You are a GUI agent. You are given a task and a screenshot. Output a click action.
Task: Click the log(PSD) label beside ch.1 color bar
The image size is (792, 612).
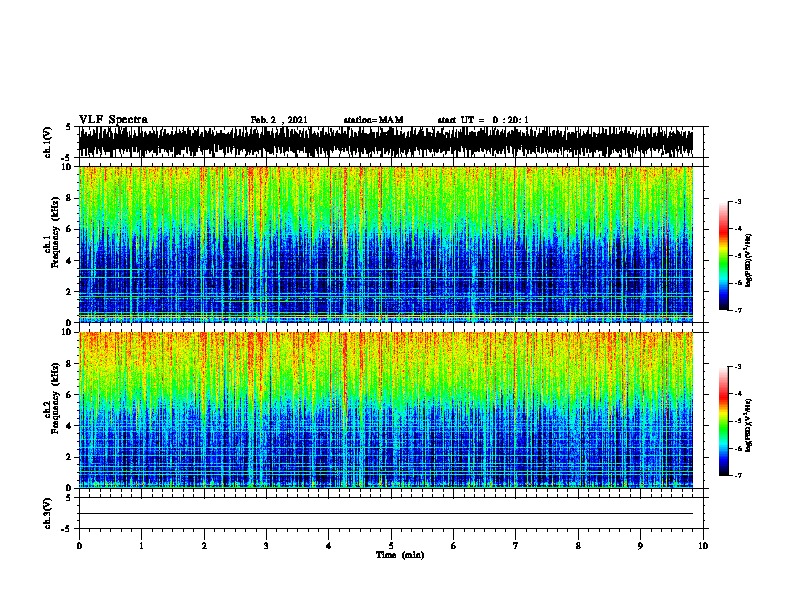(x=749, y=261)
